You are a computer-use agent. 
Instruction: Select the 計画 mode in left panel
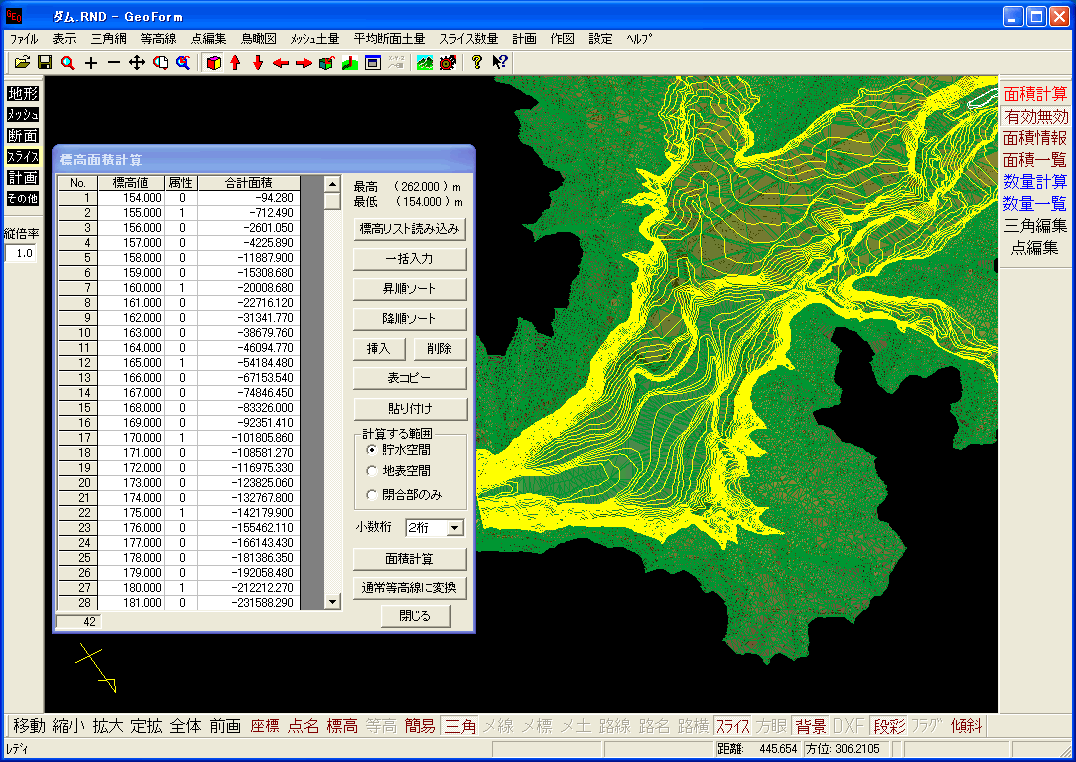coord(23,178)
